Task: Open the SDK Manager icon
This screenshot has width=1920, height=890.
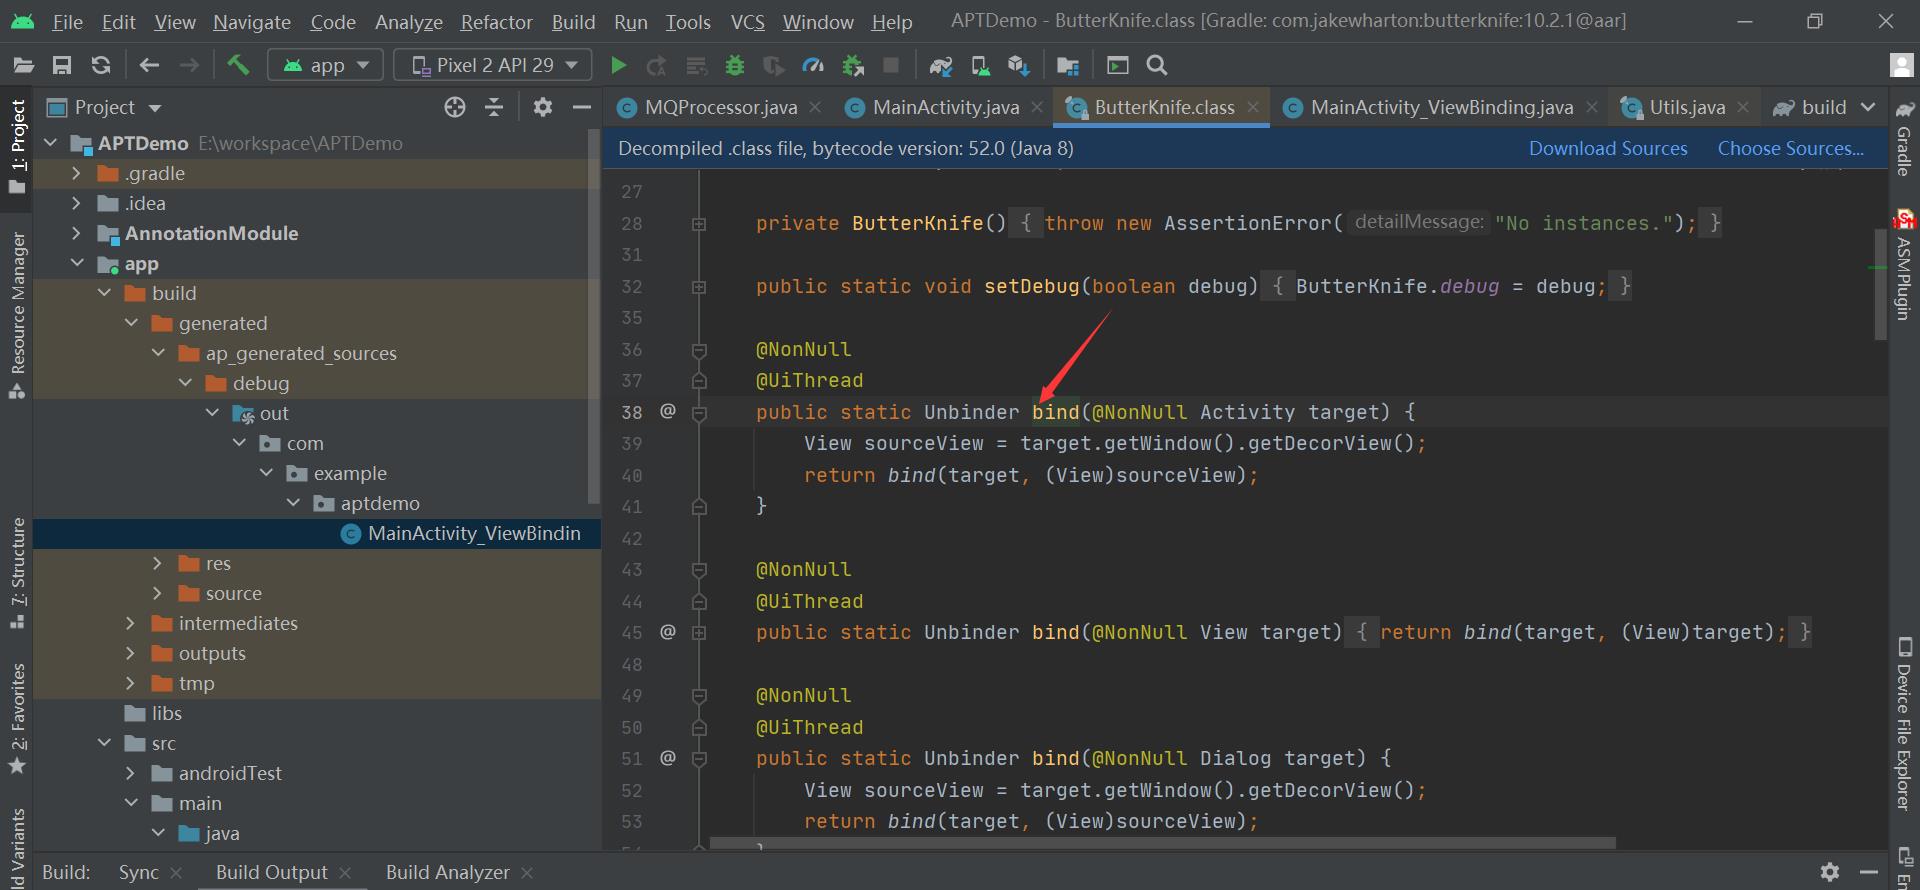Action: tap(1019, 65)
